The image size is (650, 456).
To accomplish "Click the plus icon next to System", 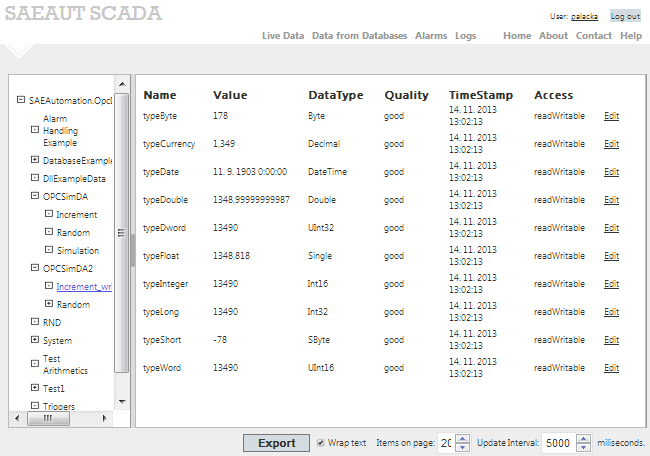I will tap(35, 340).
